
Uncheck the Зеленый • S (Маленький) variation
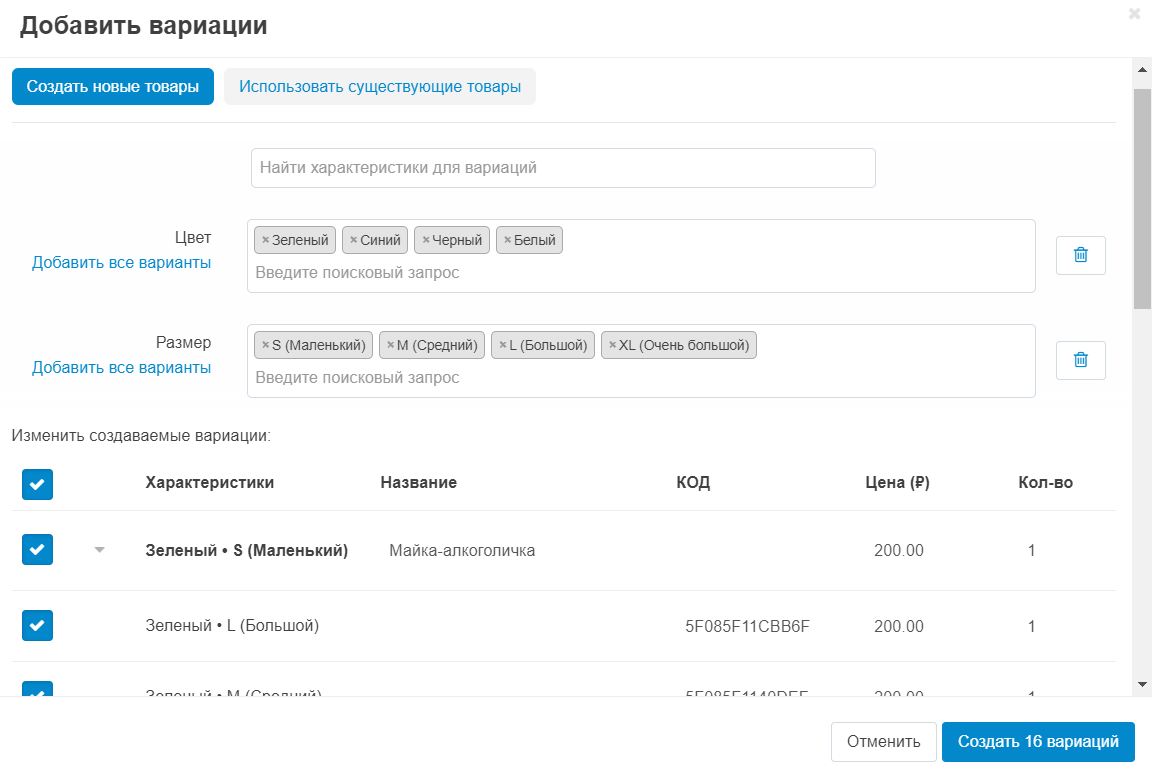[37, 550]
